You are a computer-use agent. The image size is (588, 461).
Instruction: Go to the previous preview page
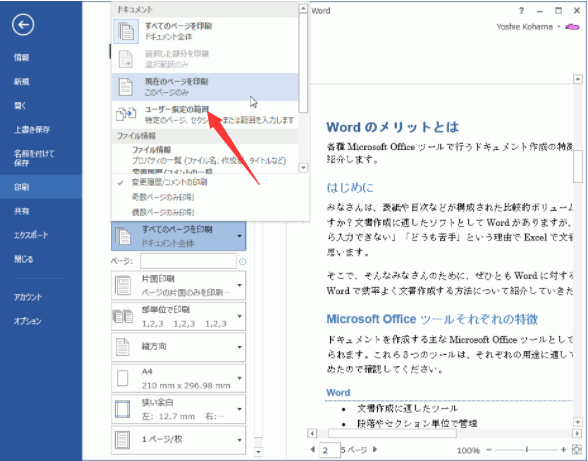click(x=313, y=449)
